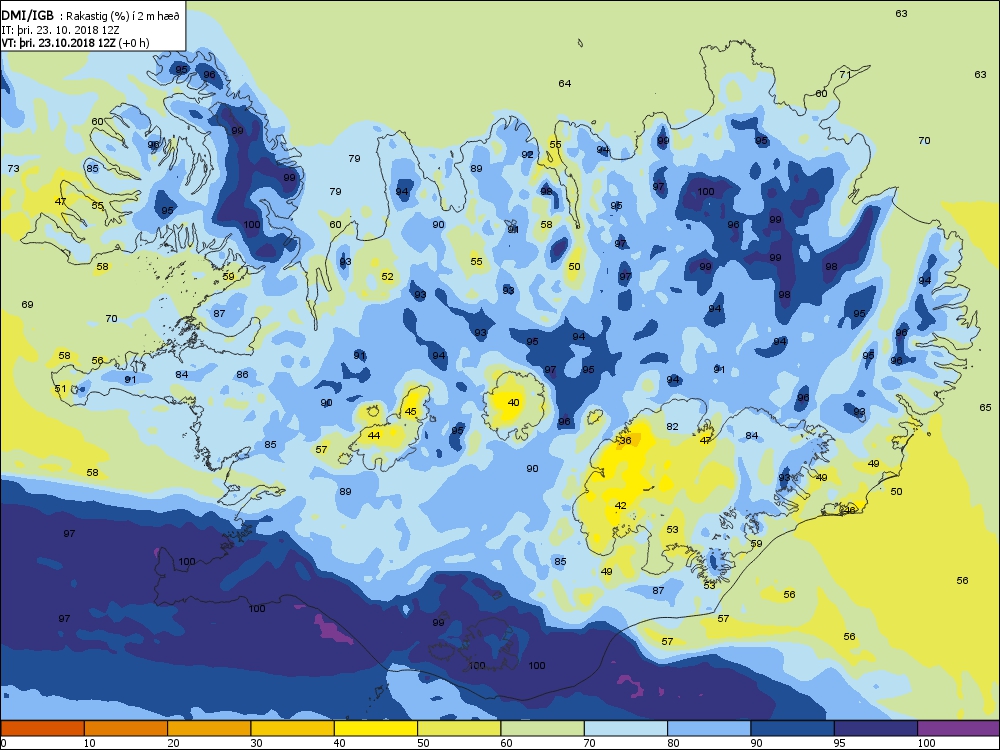The width and height of the screenshot is (1000, 750).
Task: Click the 'VT: þri. 23.10.2018 12Z (+0 h)' header line
Action: [x=75, y=43]
